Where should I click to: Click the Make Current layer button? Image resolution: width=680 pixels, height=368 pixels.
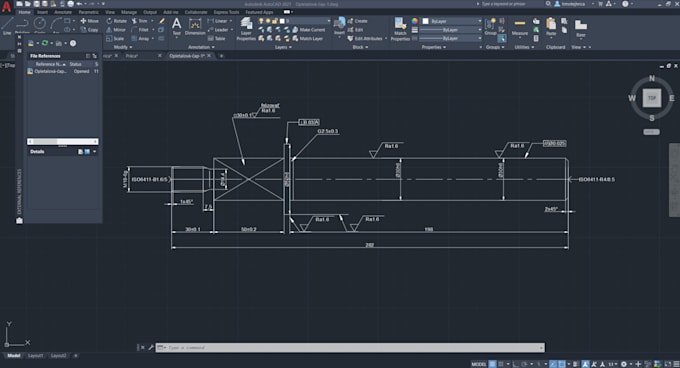[x=308, y=29]
